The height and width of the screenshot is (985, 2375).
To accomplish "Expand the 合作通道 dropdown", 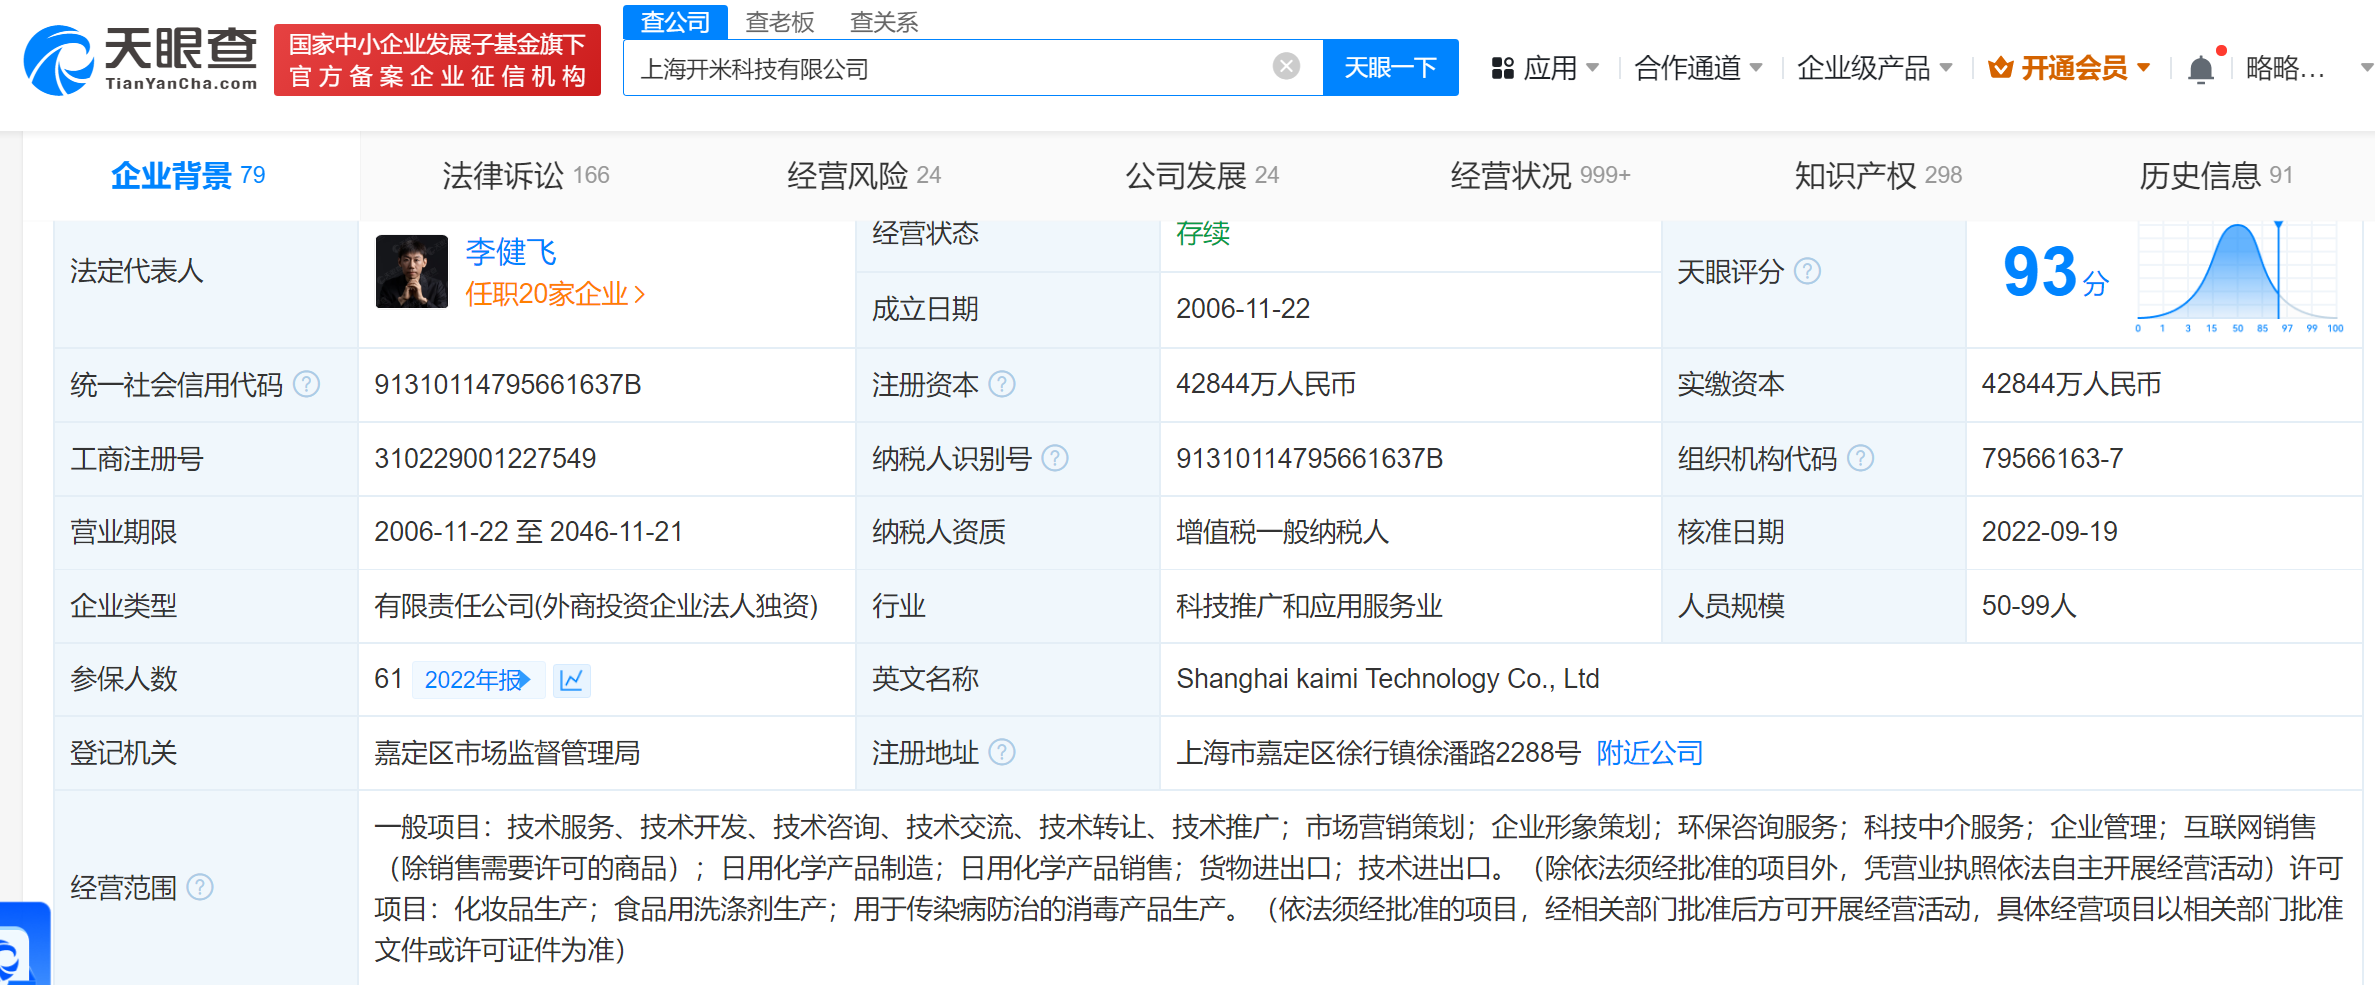I will 1756,68.
